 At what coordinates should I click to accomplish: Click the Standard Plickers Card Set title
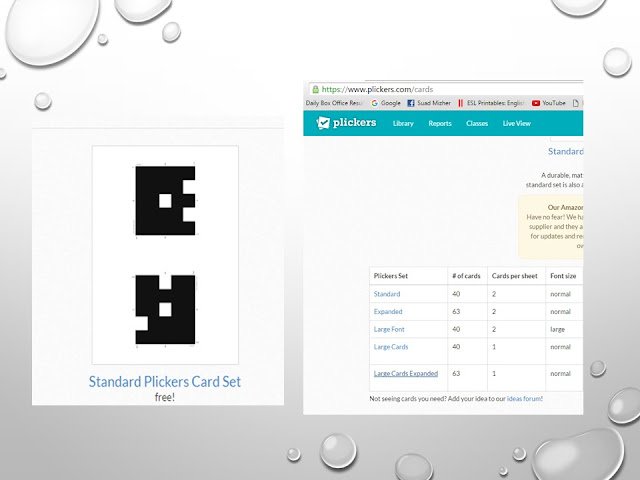coord(165,382)
